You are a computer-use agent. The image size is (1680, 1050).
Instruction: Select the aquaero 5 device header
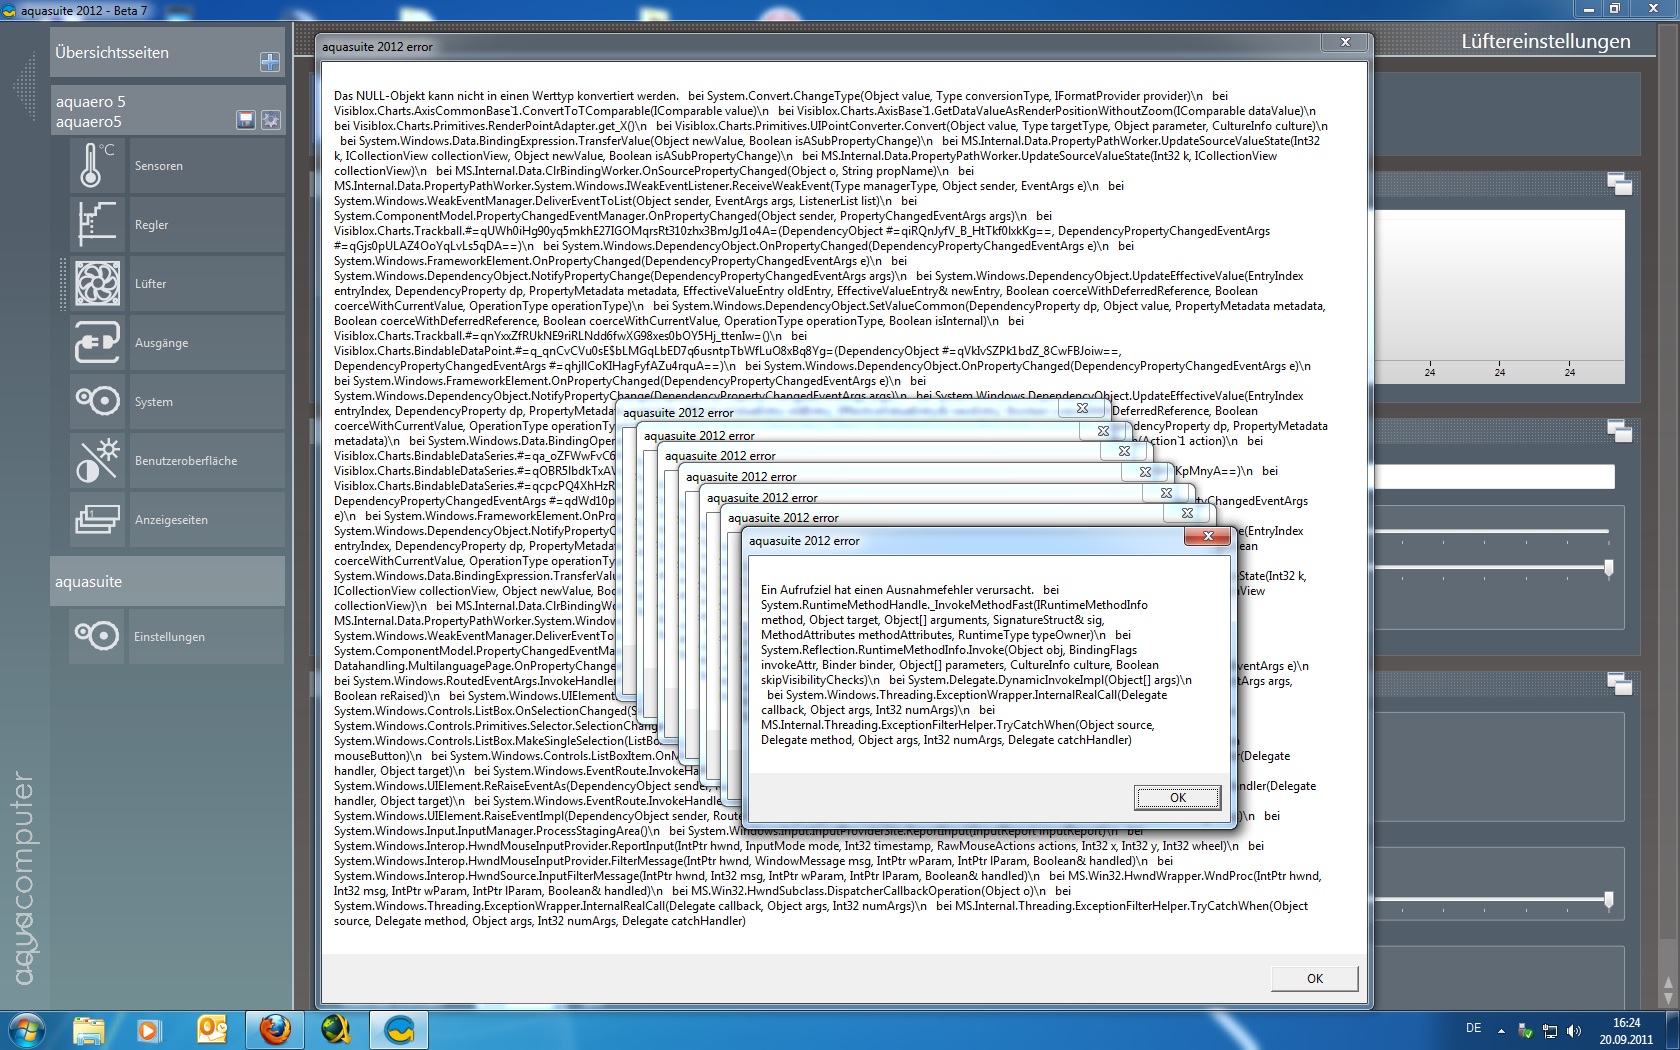click(167, 110)
